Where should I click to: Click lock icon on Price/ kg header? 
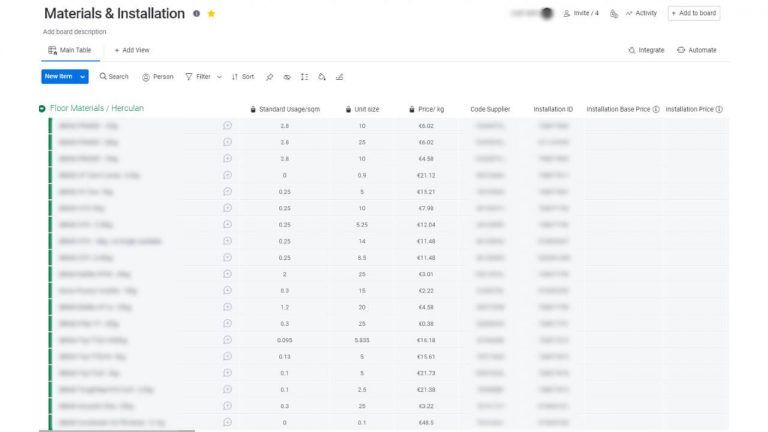click(412, 109)
